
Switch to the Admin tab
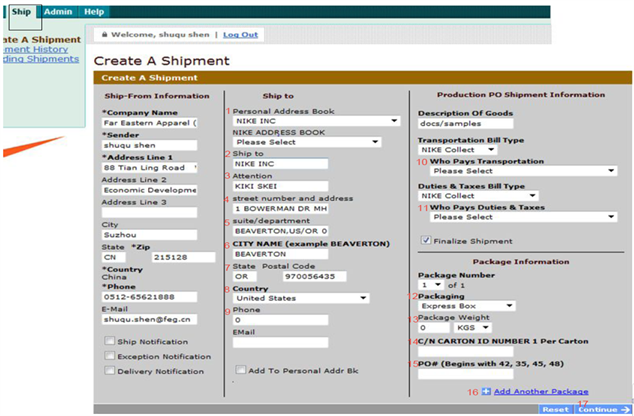[58, 11]
